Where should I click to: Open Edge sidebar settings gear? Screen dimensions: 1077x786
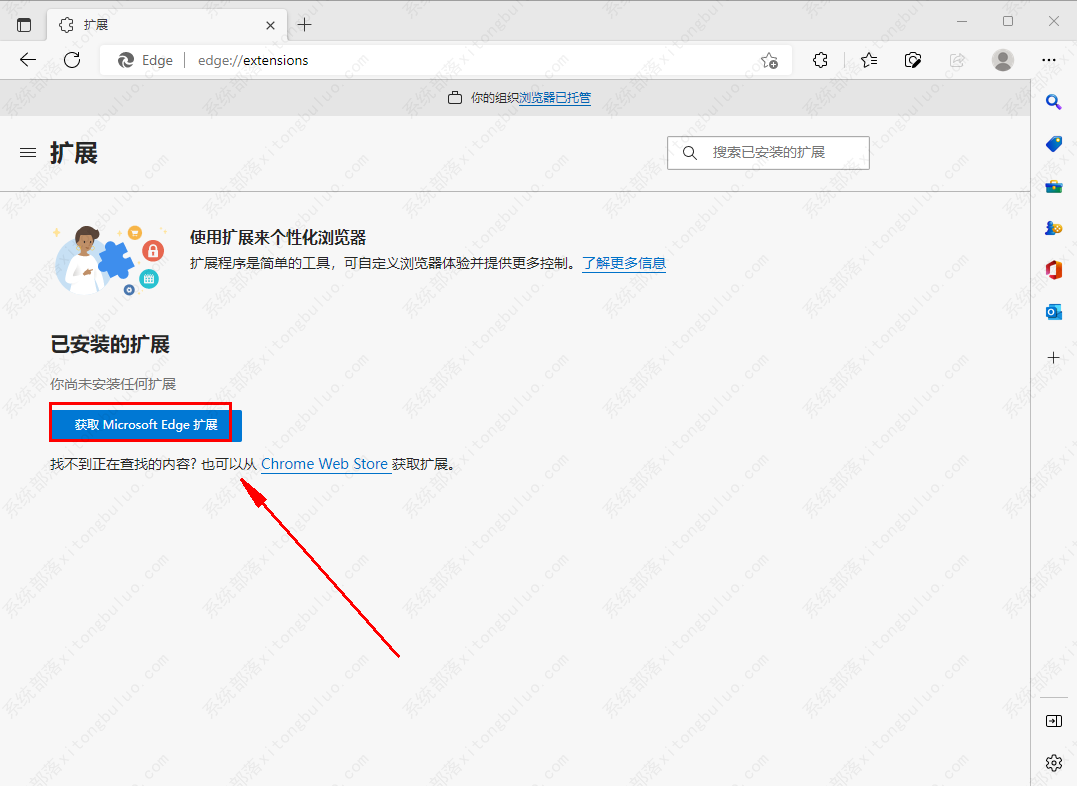tap(1053, 763)
